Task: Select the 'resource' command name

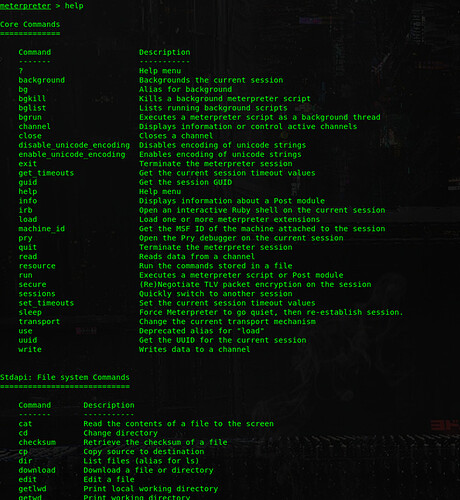Action: point(37,266)
